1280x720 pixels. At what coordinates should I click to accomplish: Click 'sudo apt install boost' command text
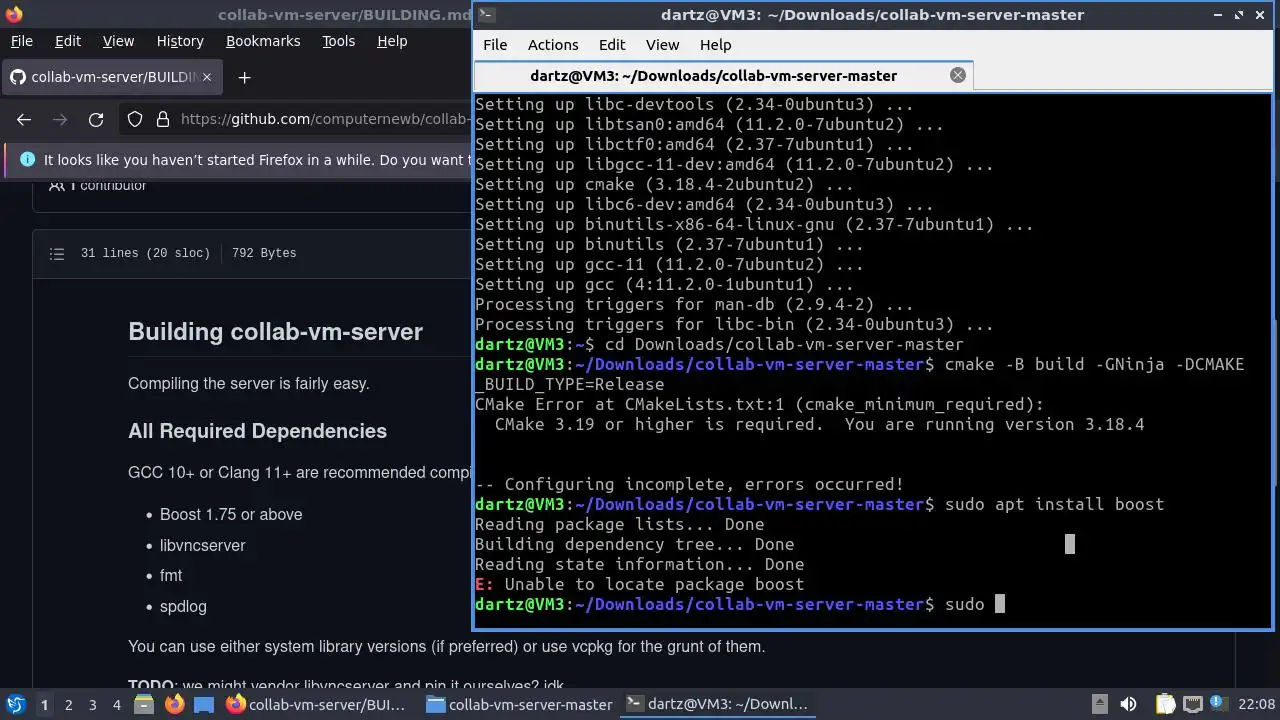1054,504
